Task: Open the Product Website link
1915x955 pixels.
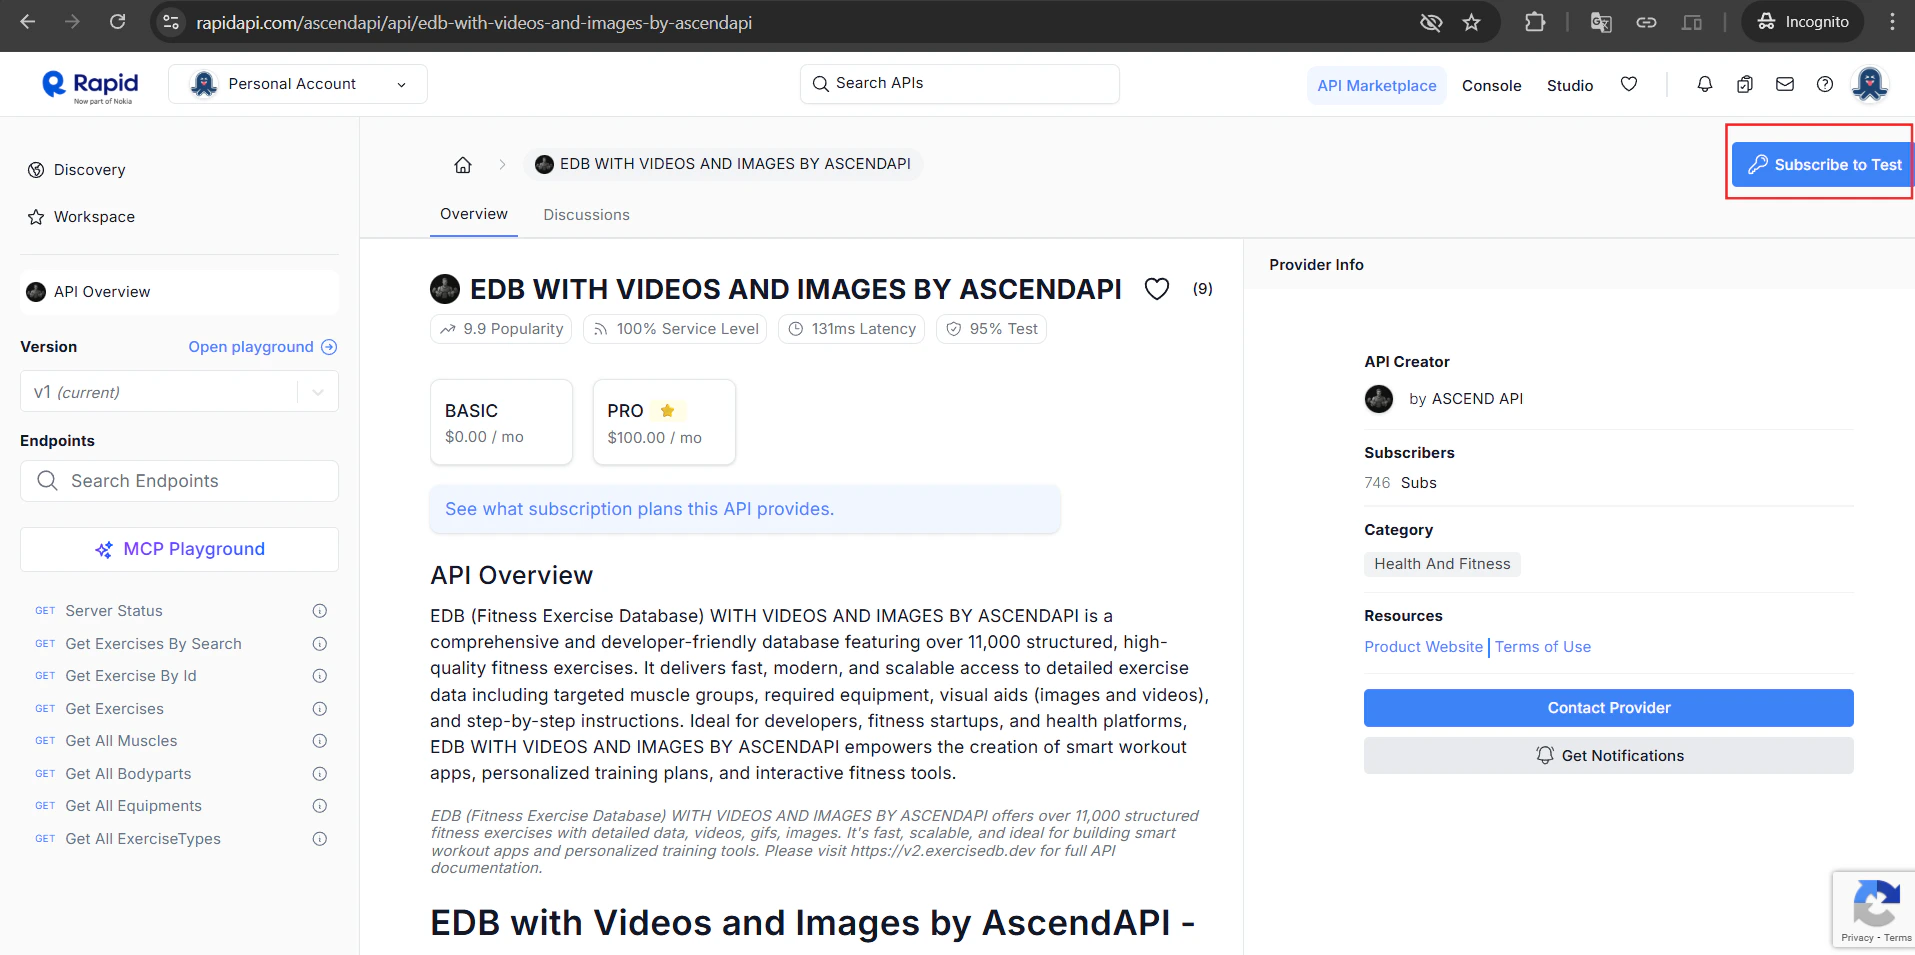Action: [x=1424, y=647]
